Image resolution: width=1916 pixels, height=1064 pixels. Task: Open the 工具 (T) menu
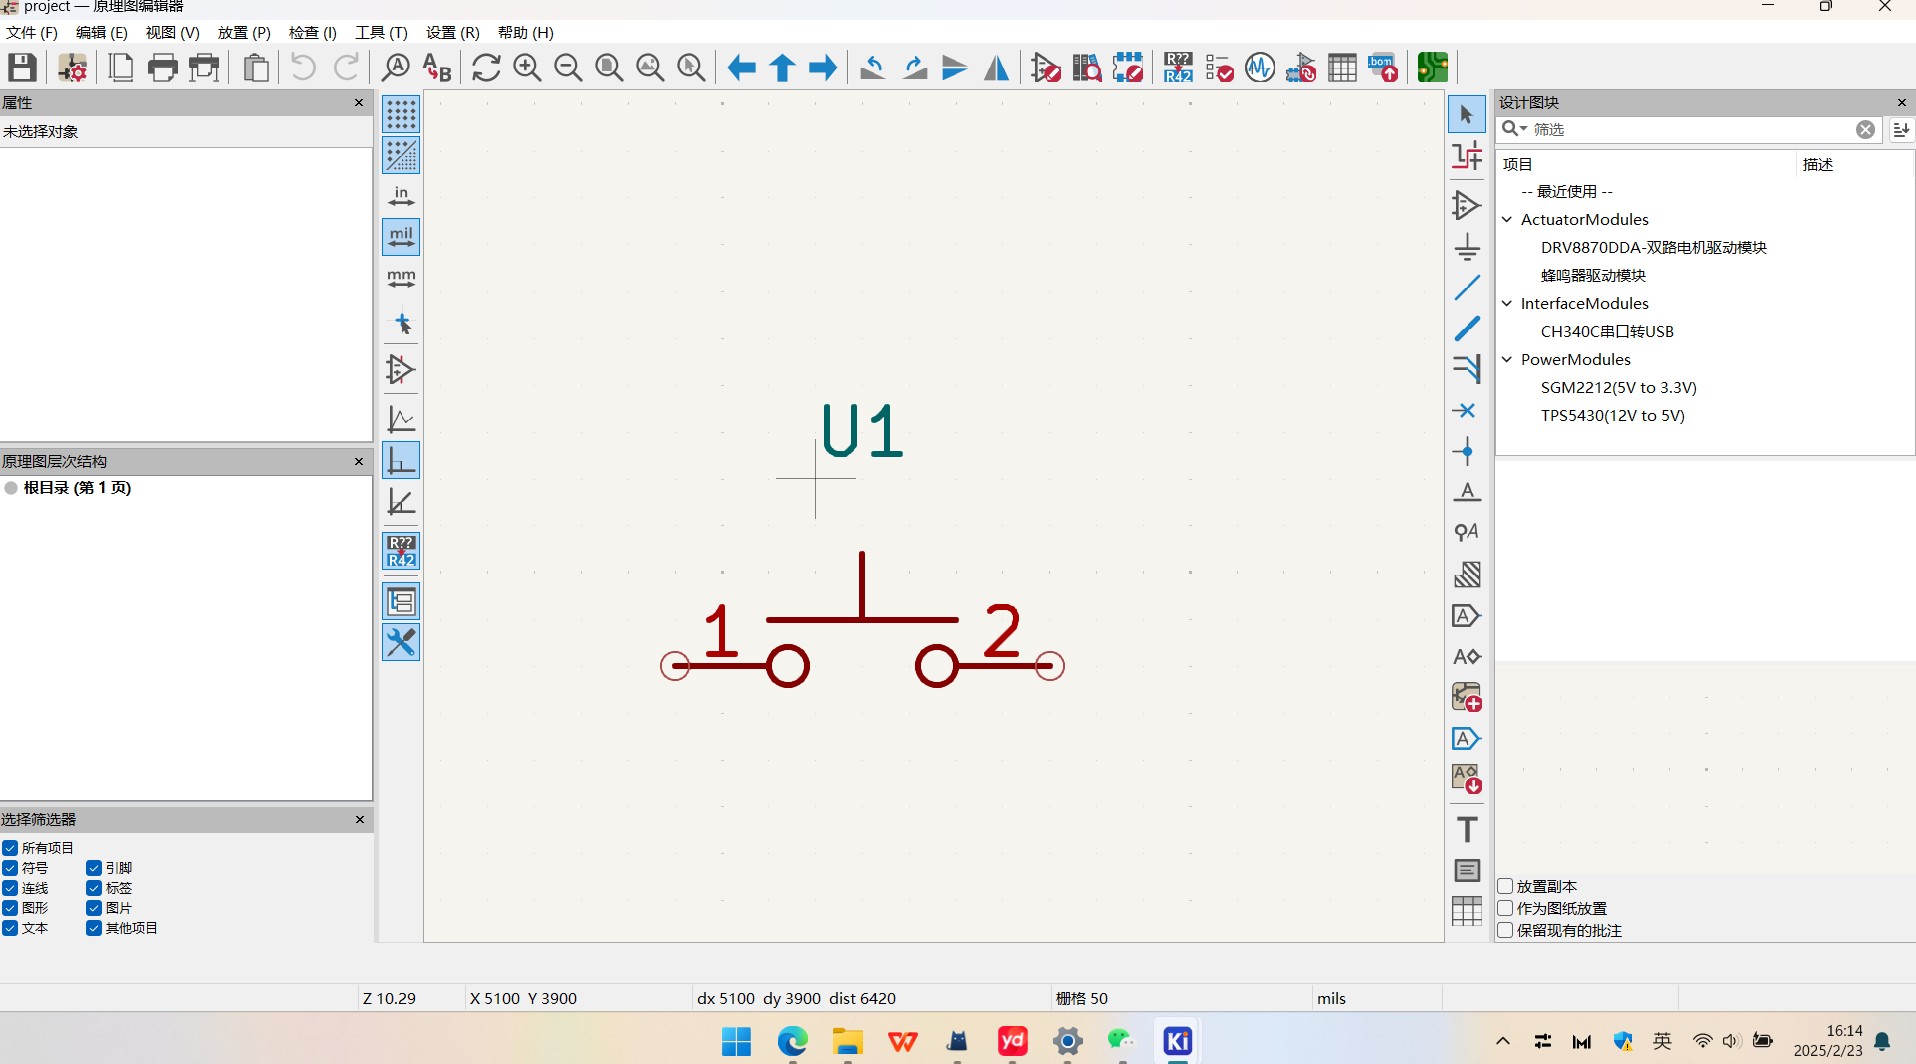pyautogui.click(x=381, y=32)
